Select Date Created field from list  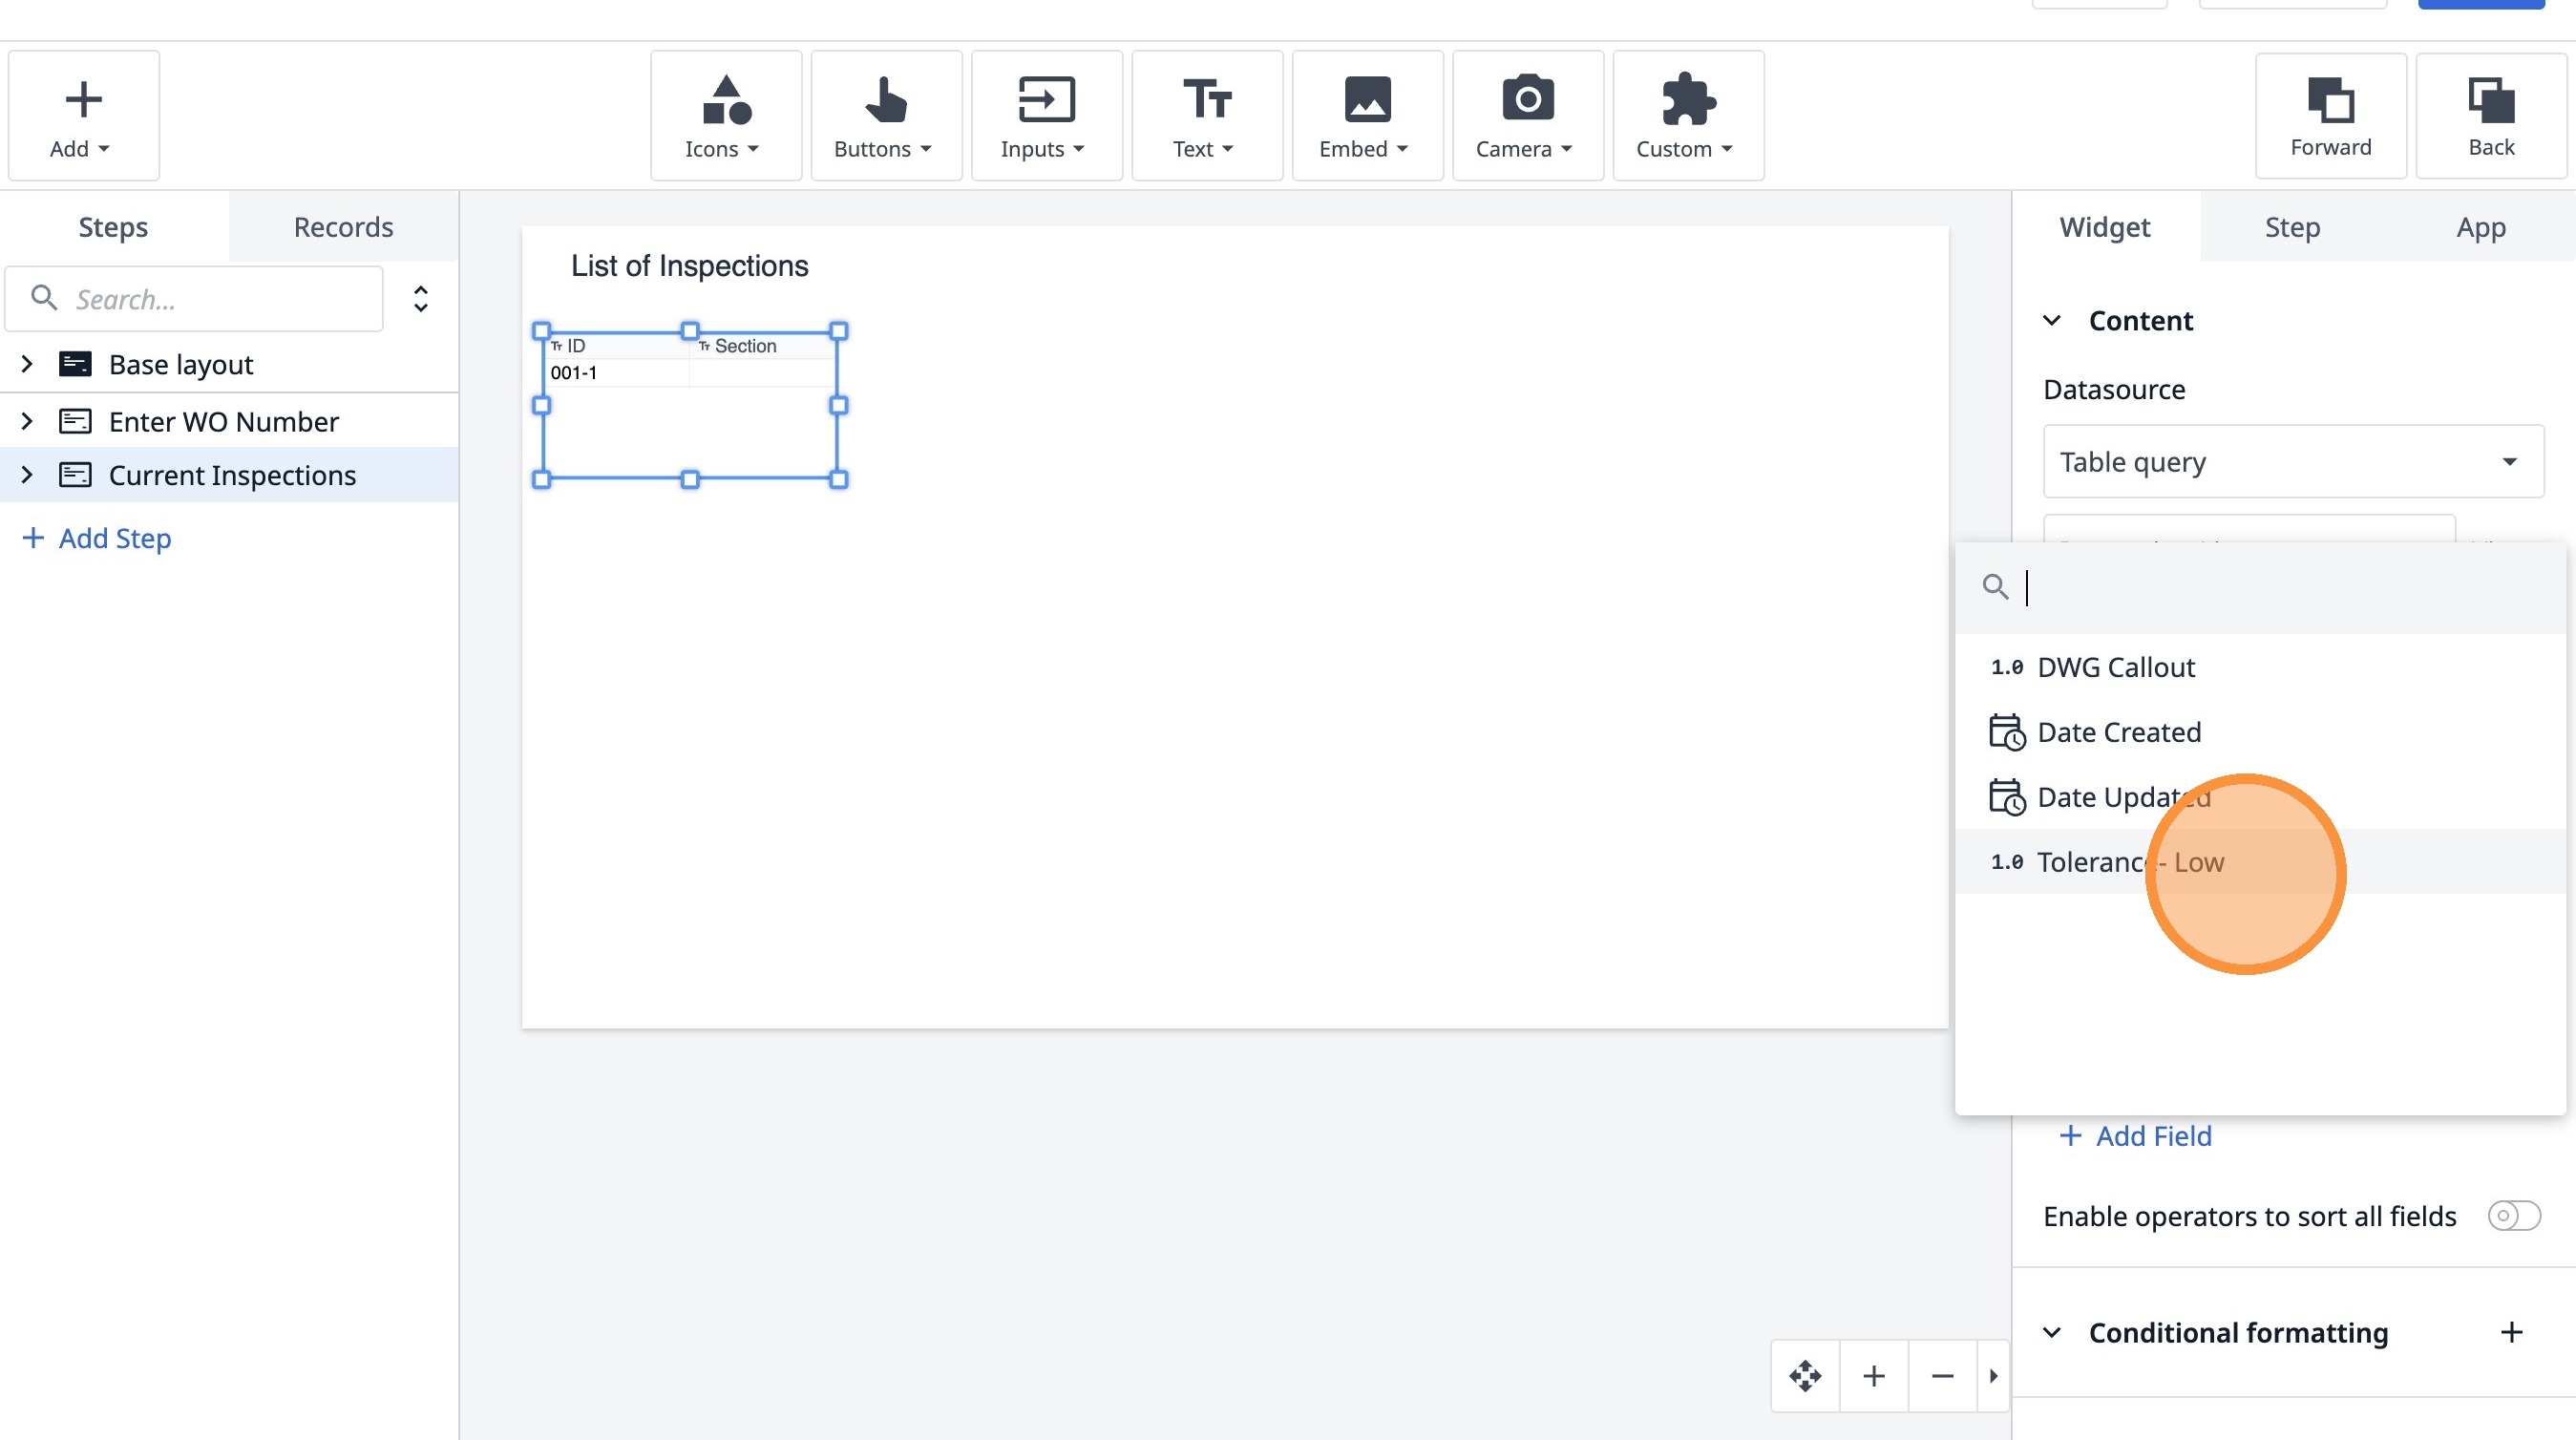tap(2118, 732)
